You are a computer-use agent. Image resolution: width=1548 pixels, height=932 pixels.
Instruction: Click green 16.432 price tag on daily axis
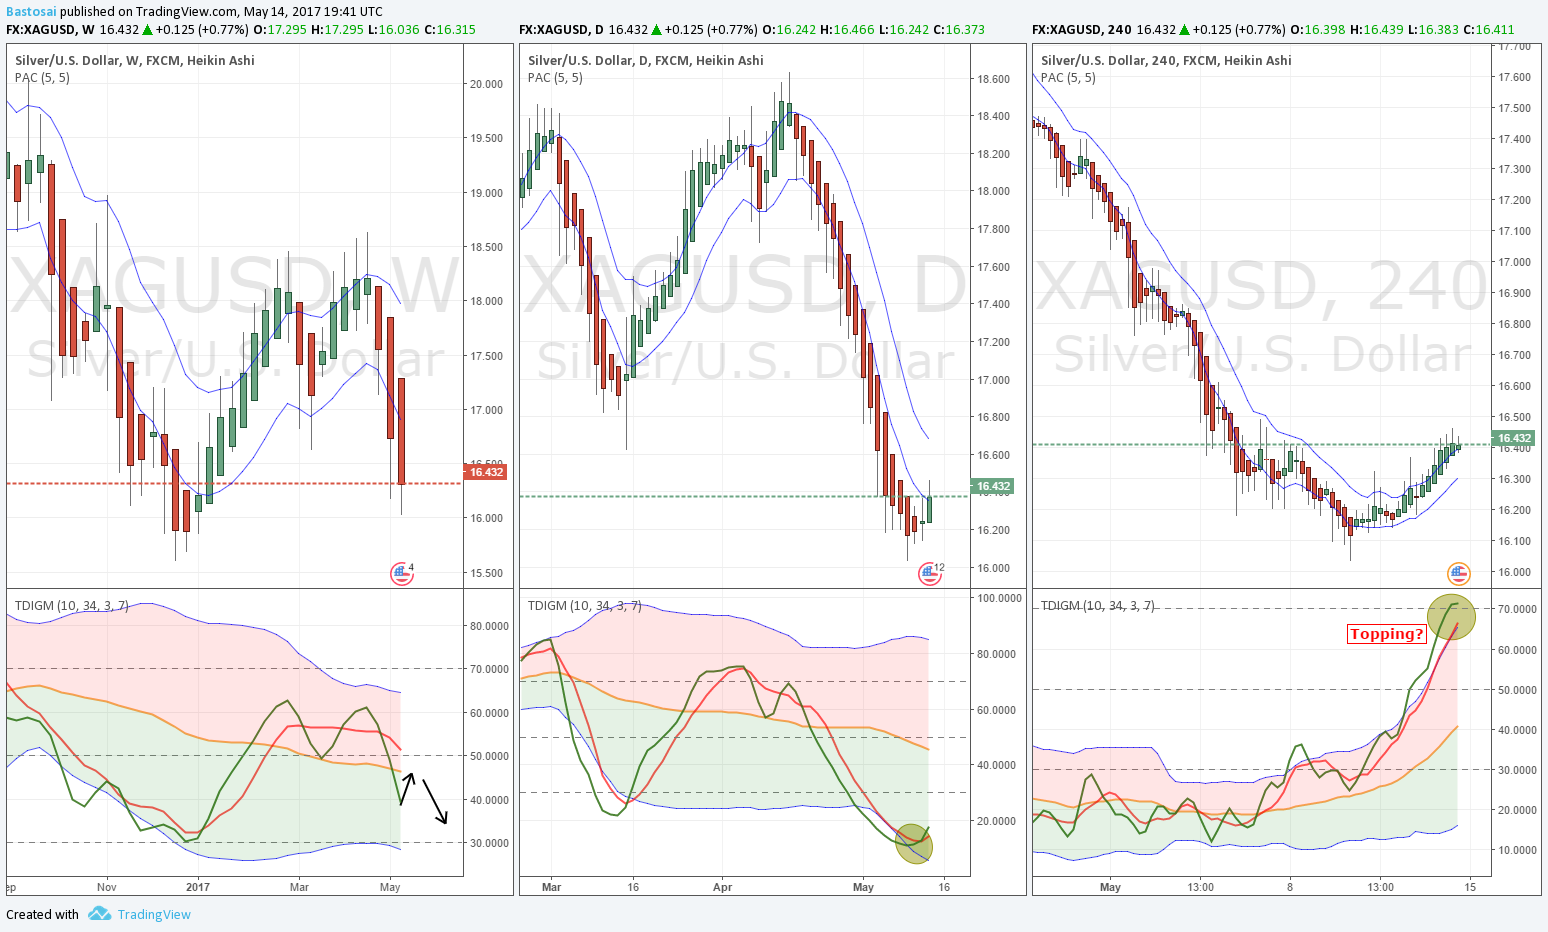point(993,486)
